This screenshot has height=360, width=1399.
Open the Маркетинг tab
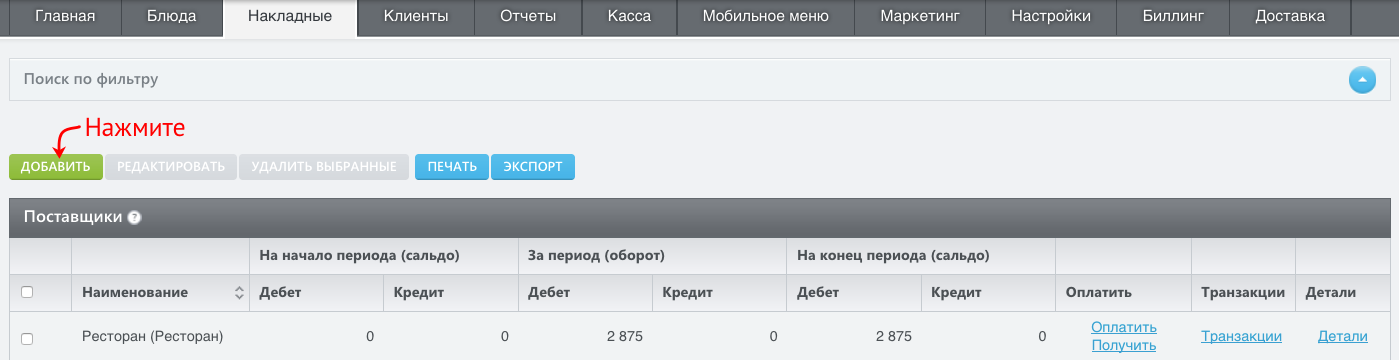click(919, 17)
